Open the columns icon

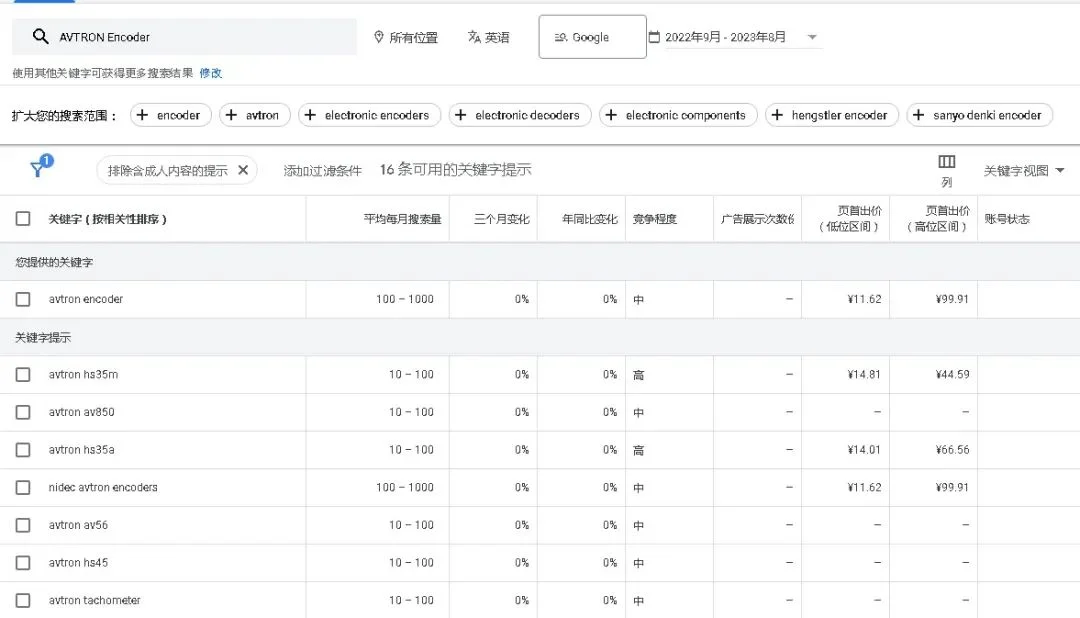click(946, 162)
